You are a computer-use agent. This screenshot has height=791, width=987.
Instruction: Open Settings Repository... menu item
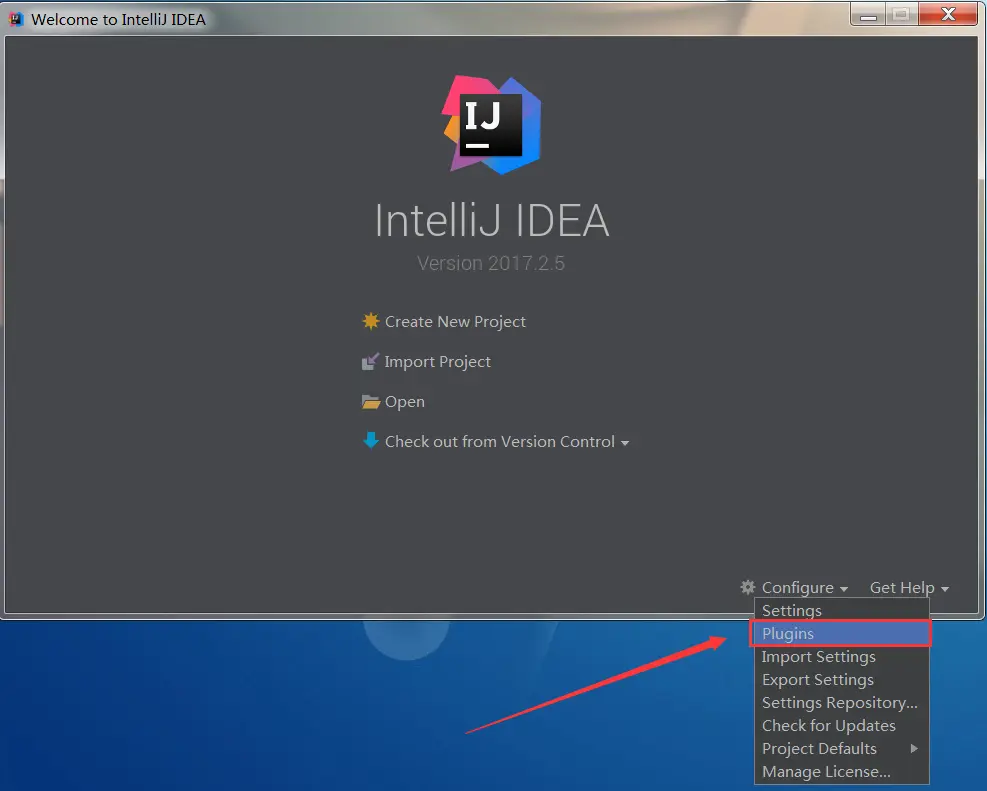pos(842,703)
